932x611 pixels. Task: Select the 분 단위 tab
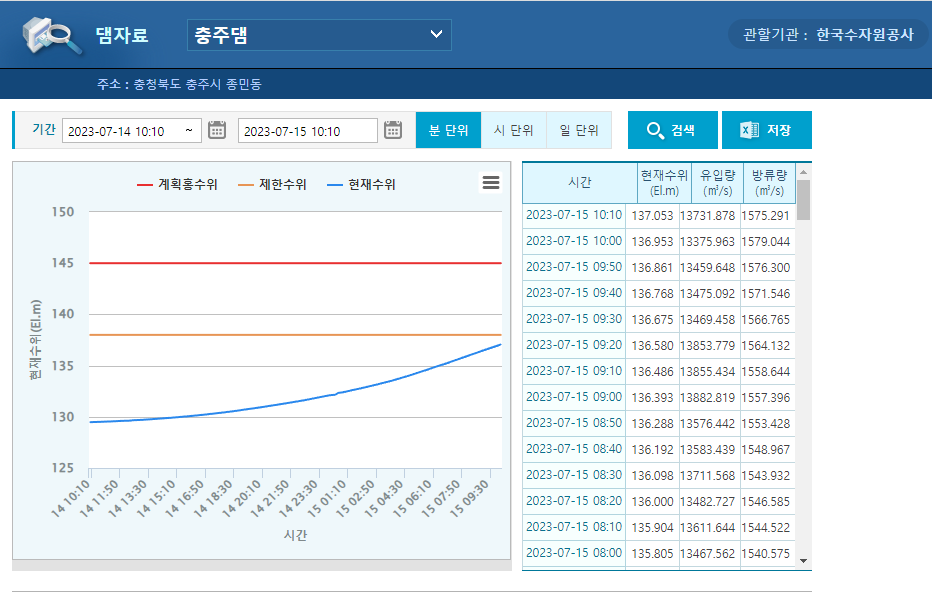point(448,130)
